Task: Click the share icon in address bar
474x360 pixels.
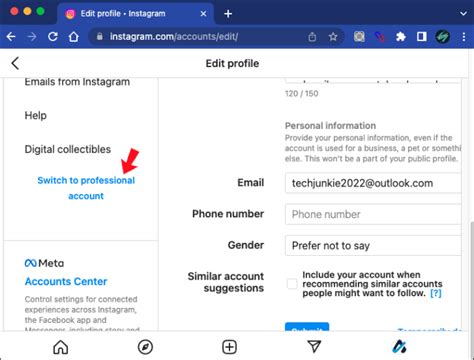Action: click(x=312, y=36)
